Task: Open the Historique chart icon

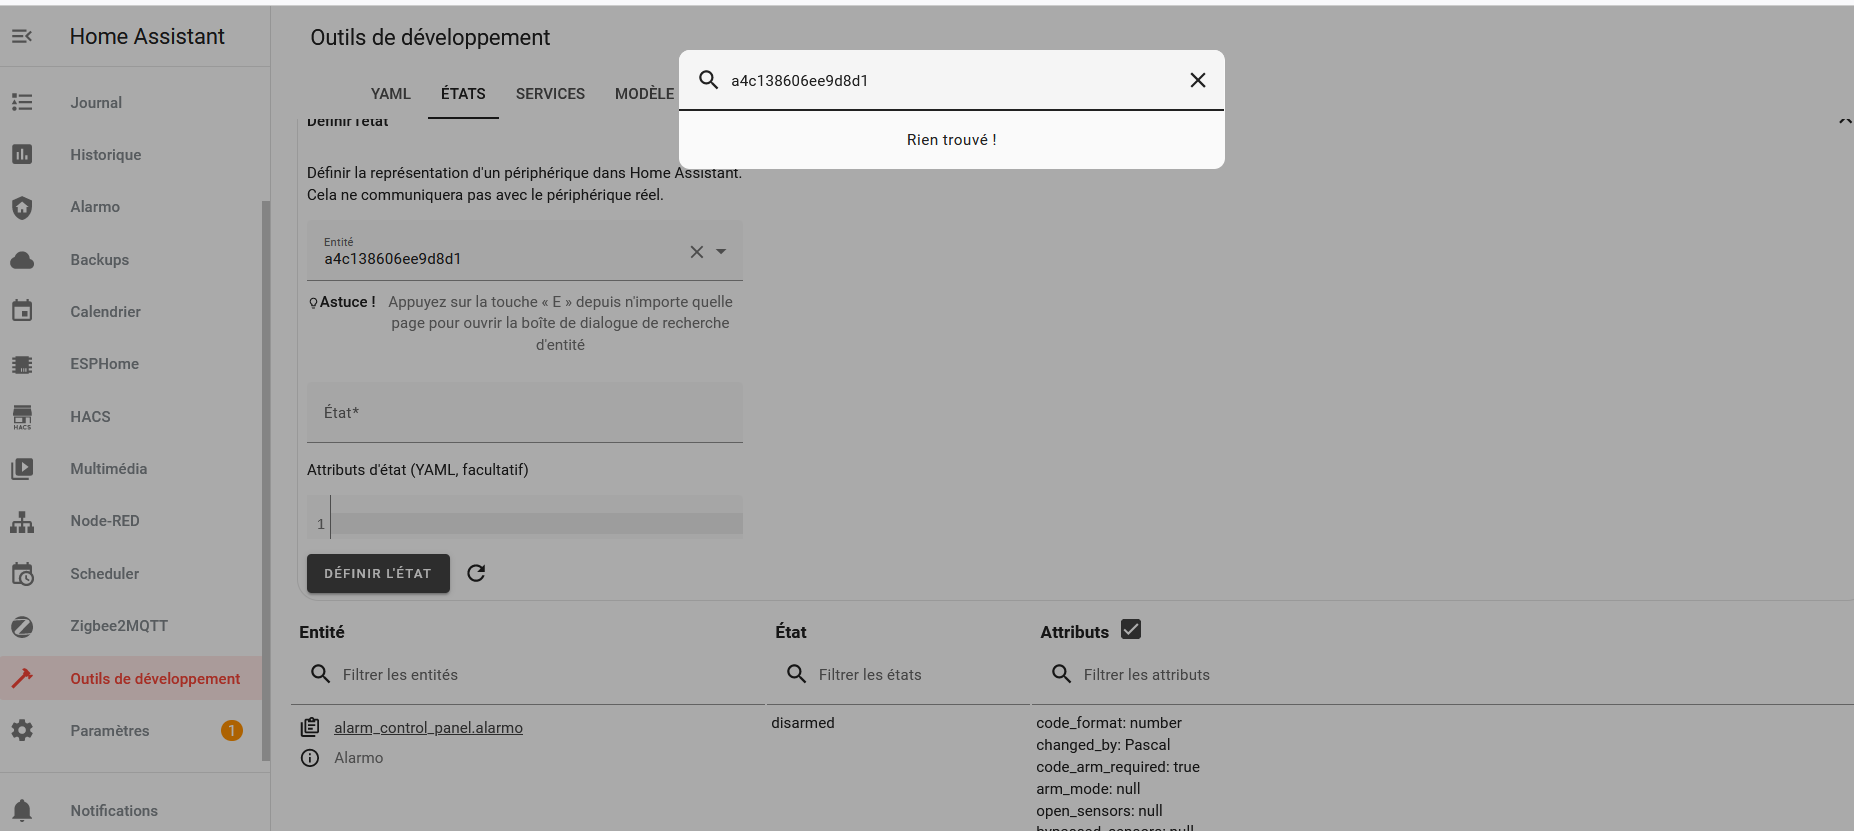Action: click(x=22, y=154)
